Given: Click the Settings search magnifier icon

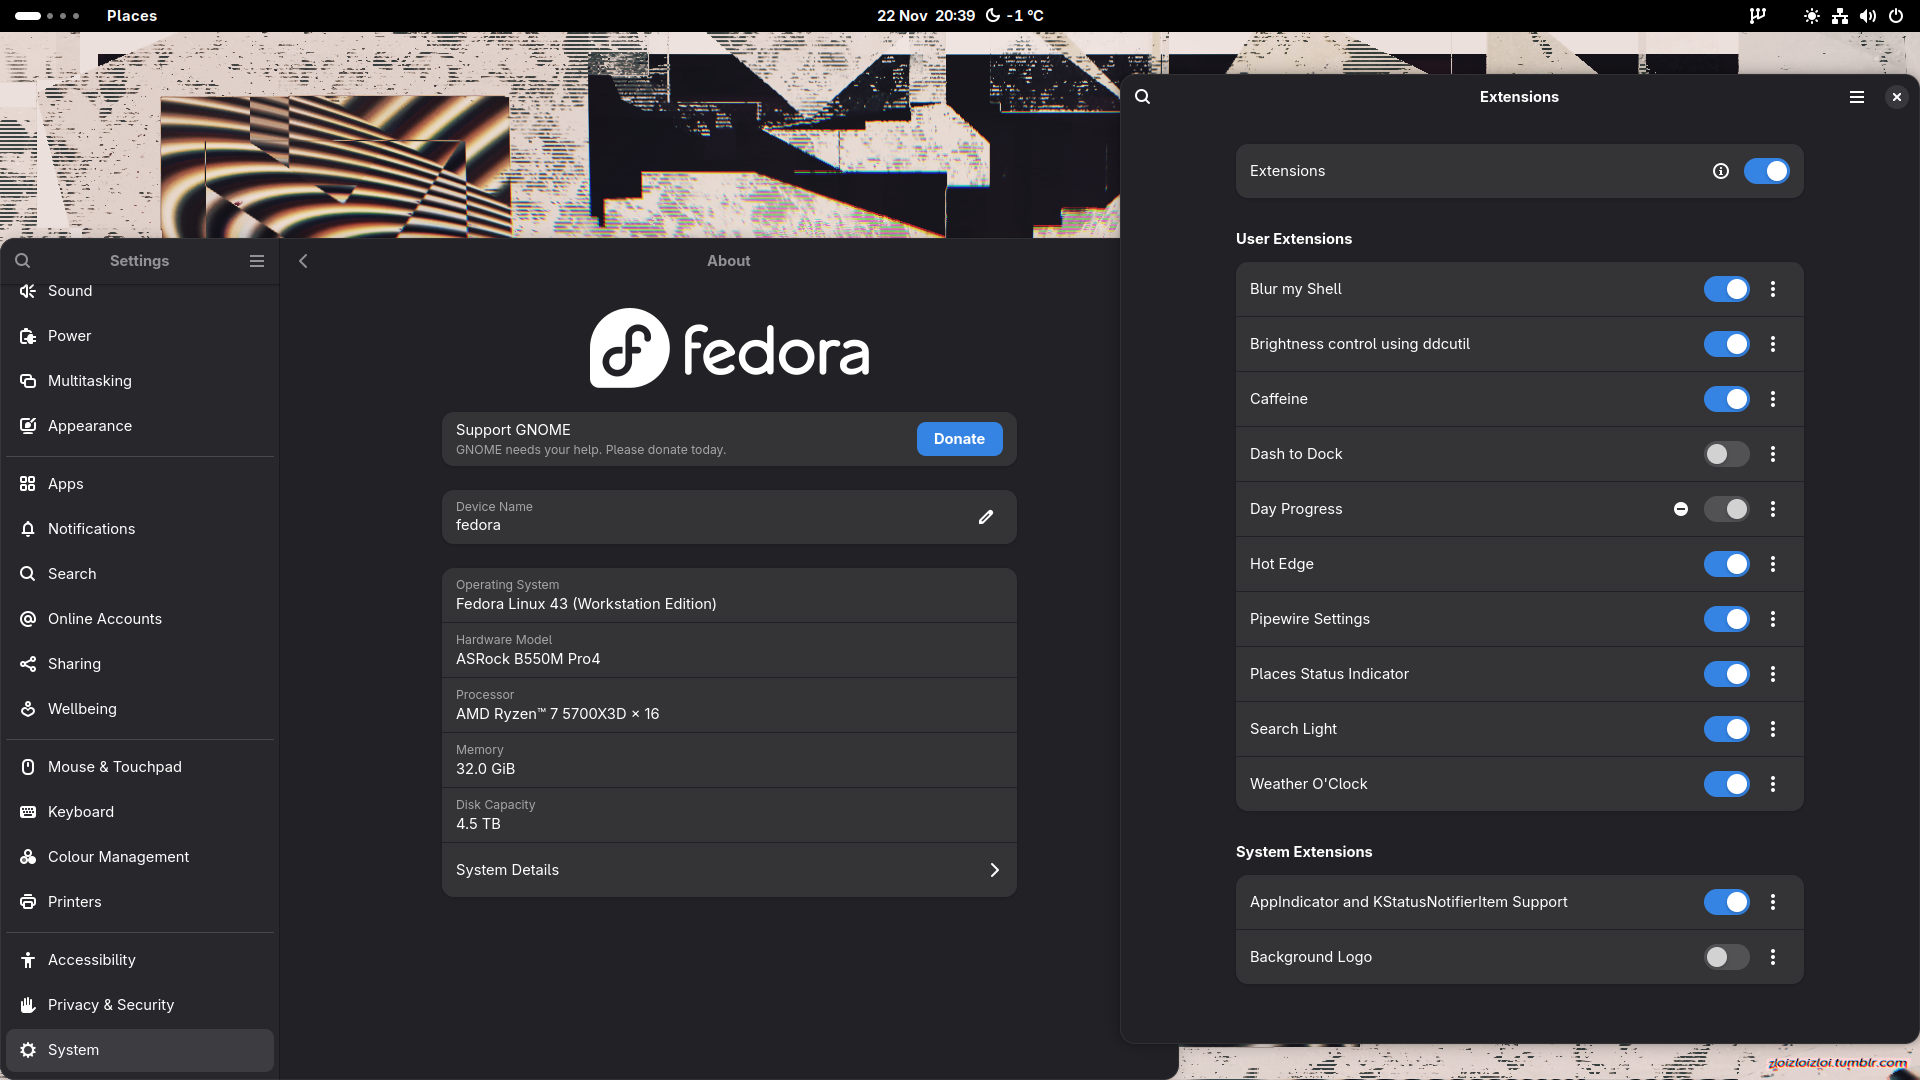Looking at the screenshot, I should 22,261.
